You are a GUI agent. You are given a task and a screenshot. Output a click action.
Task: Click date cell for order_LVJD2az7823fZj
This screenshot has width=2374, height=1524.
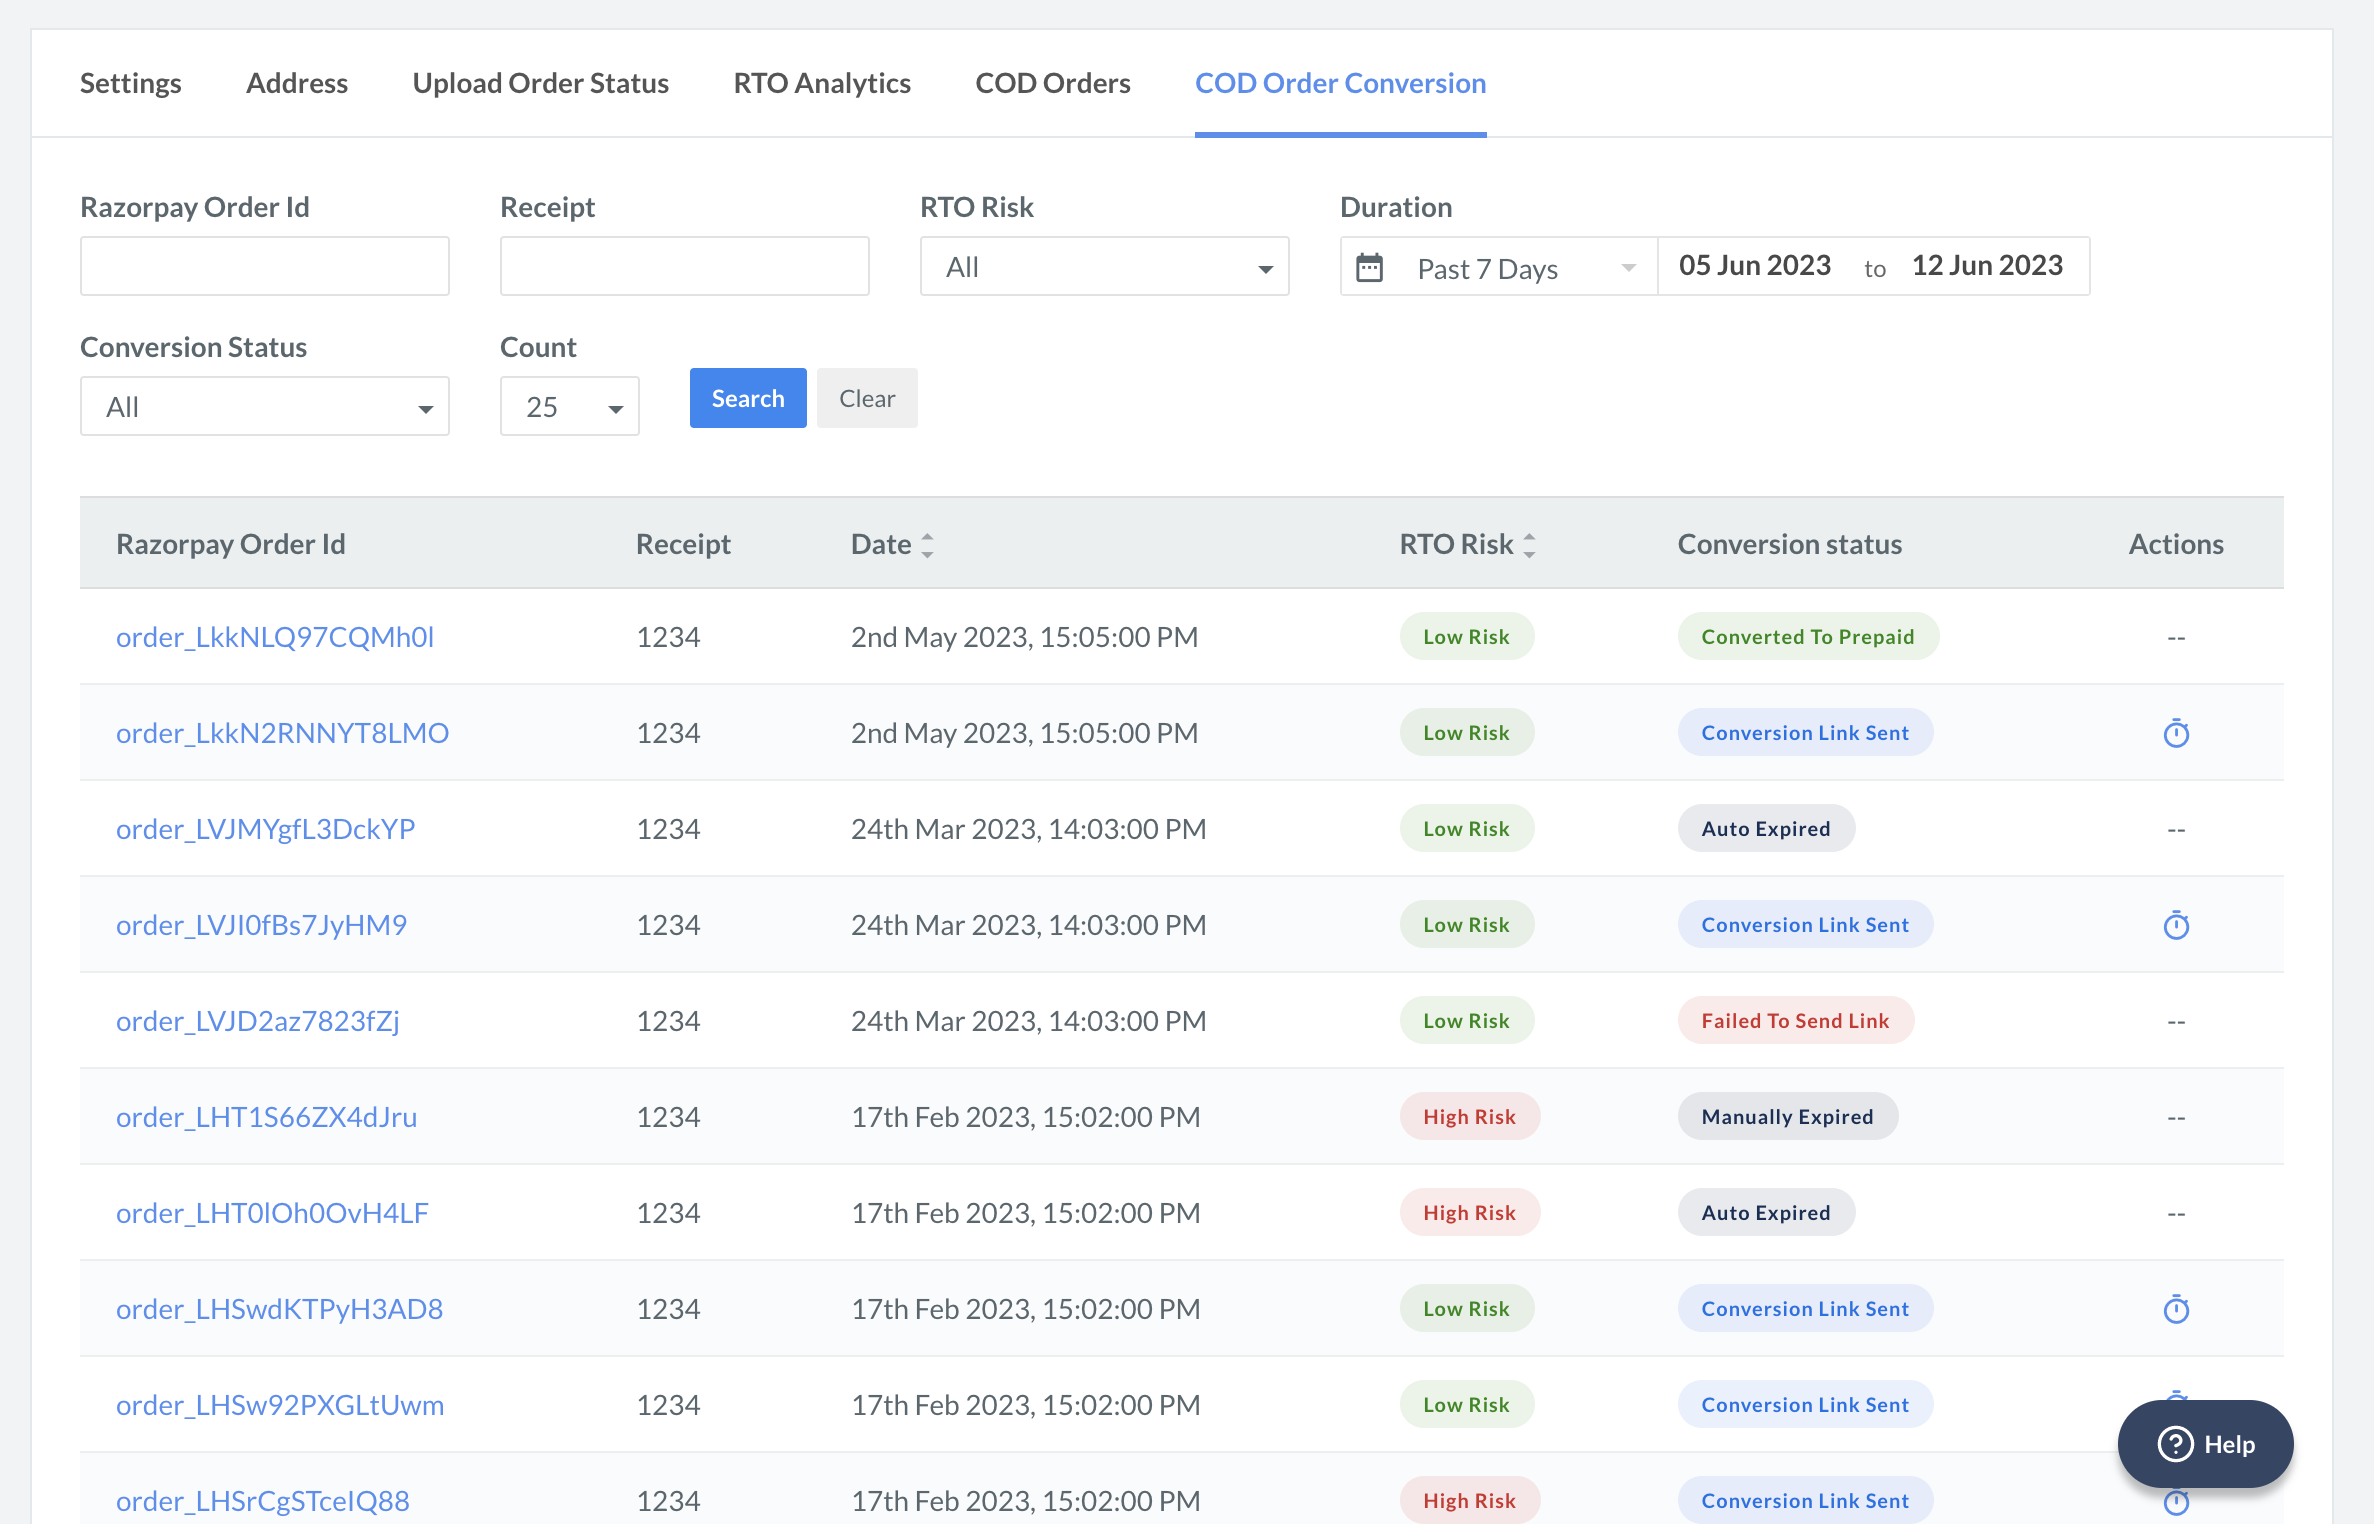[1029, 1021]
